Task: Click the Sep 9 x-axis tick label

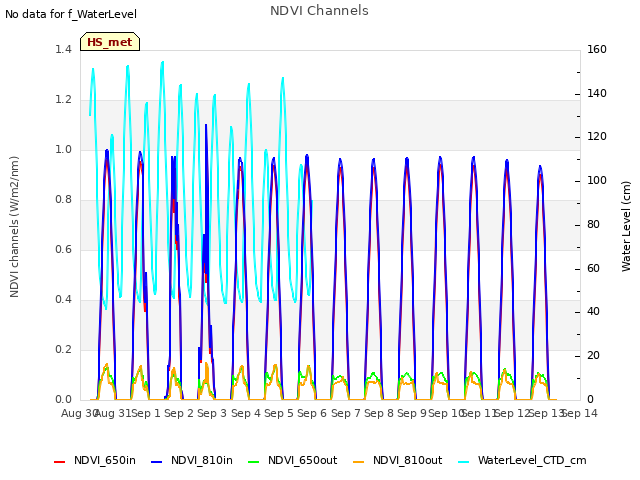Action: [412, 413]
